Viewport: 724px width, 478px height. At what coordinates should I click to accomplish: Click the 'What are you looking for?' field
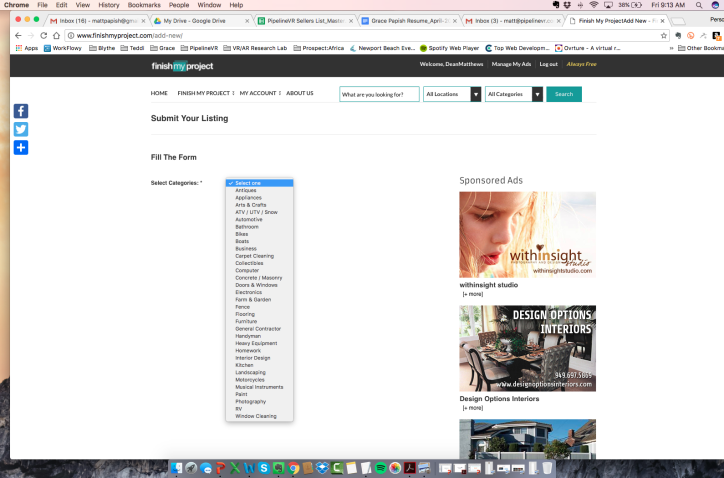pyautogui.click(x=378, y=94)
